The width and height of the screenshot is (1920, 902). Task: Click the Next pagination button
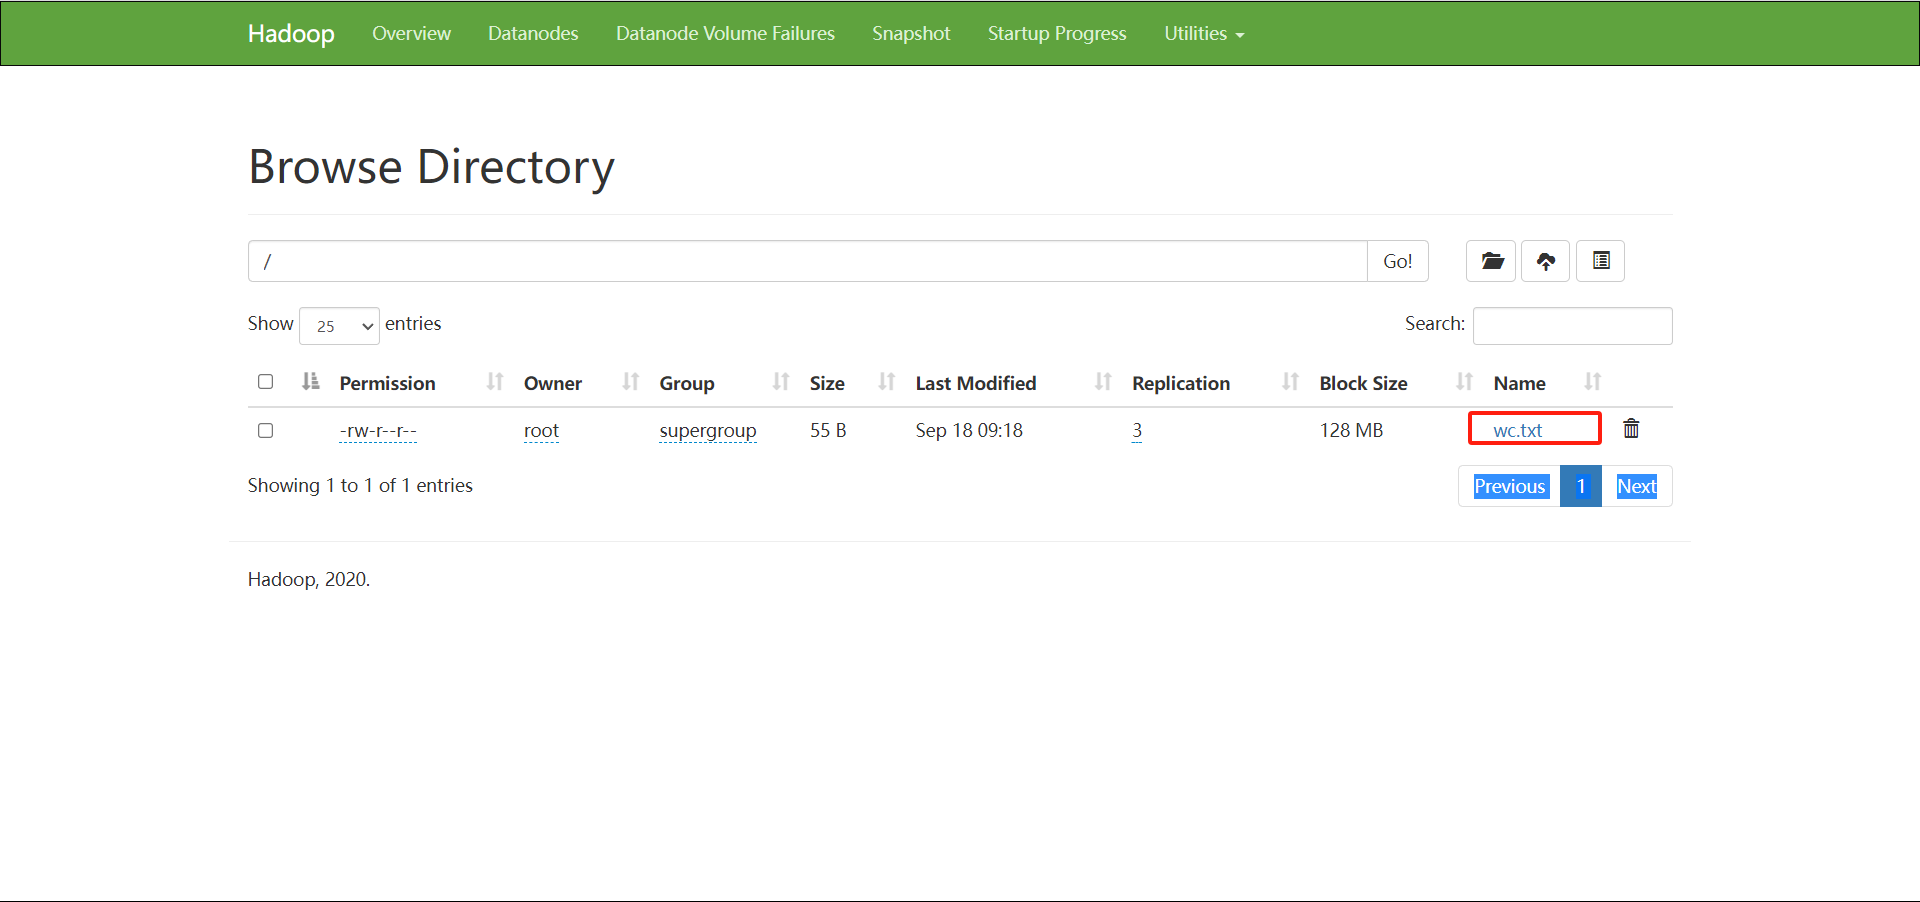pyautogui.click(x=1637, y=487)
